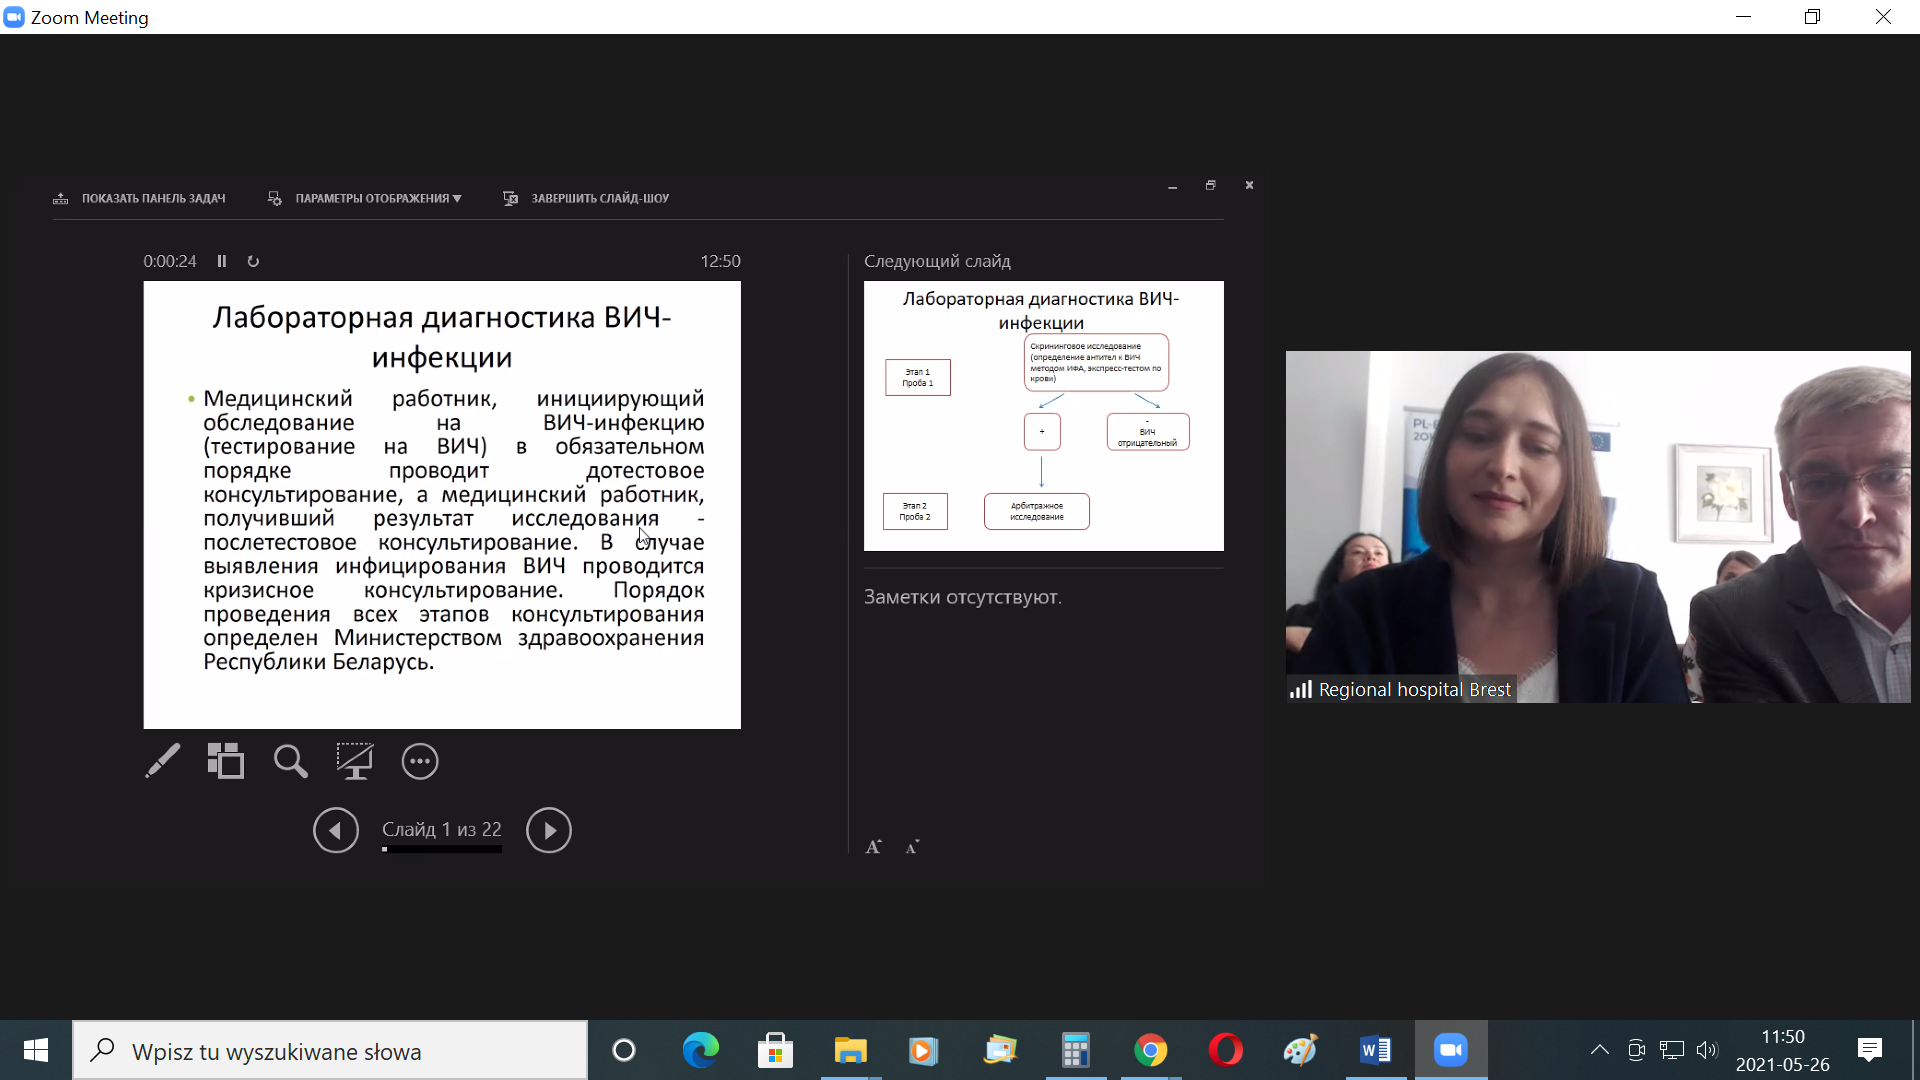Open Microsoft Word from the taskbar
This screenshot has height=1080, width=1920.
[1376, 1050]
